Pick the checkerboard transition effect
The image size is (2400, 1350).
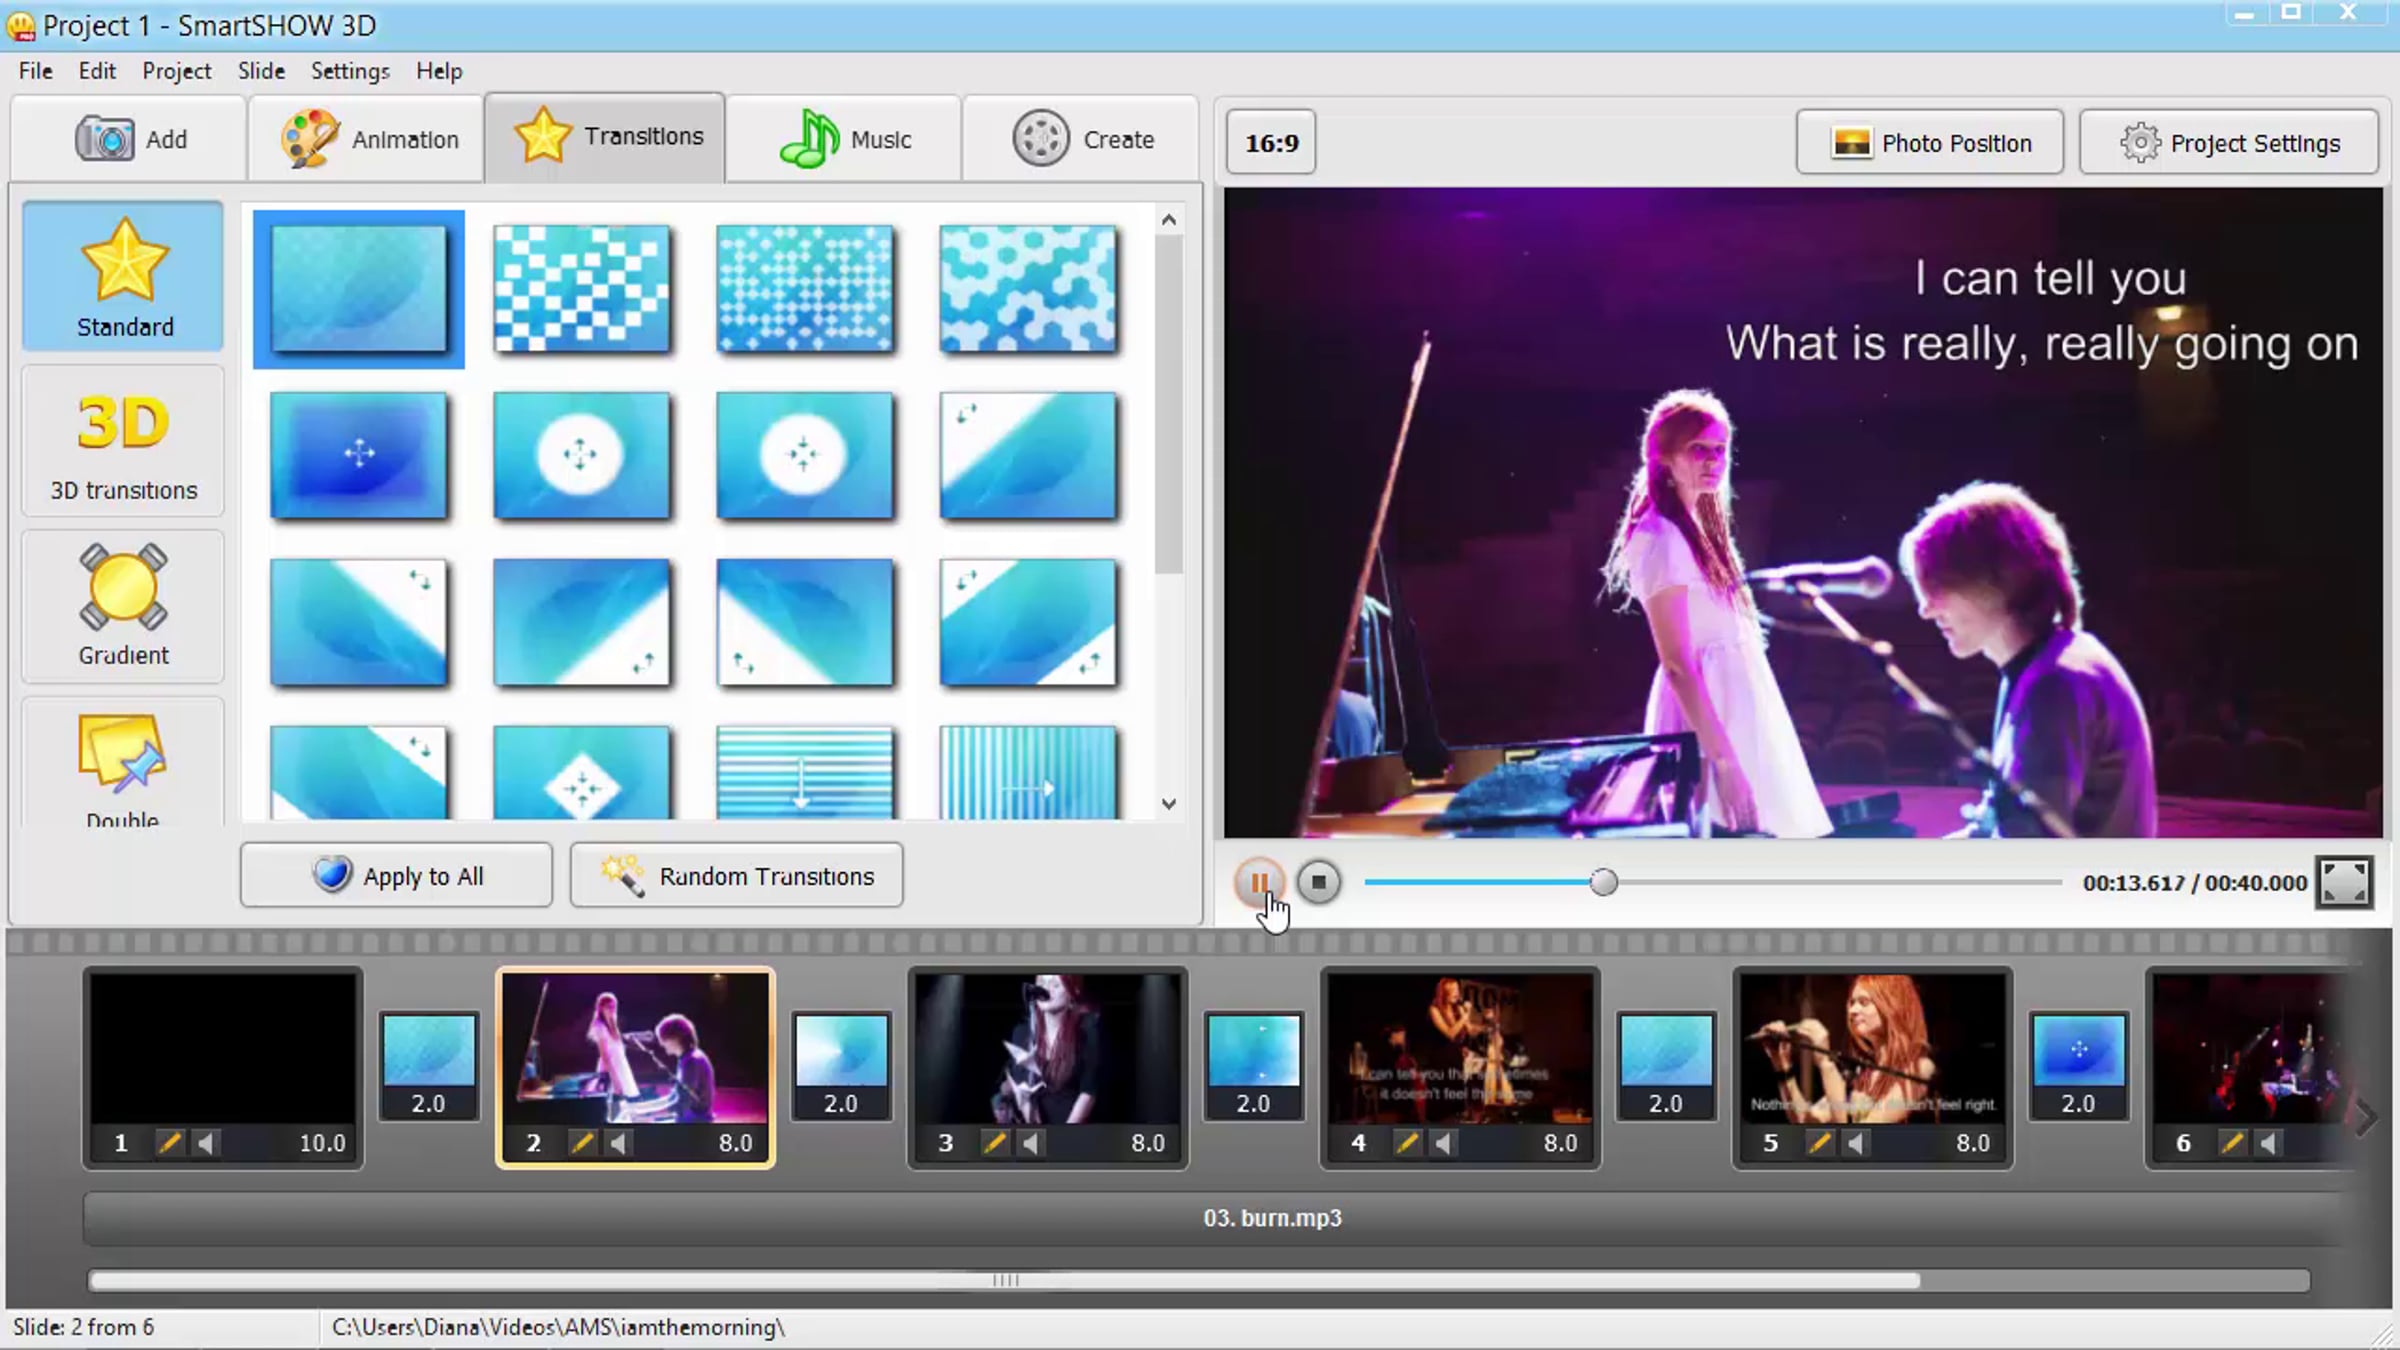[x=581, y=289]
